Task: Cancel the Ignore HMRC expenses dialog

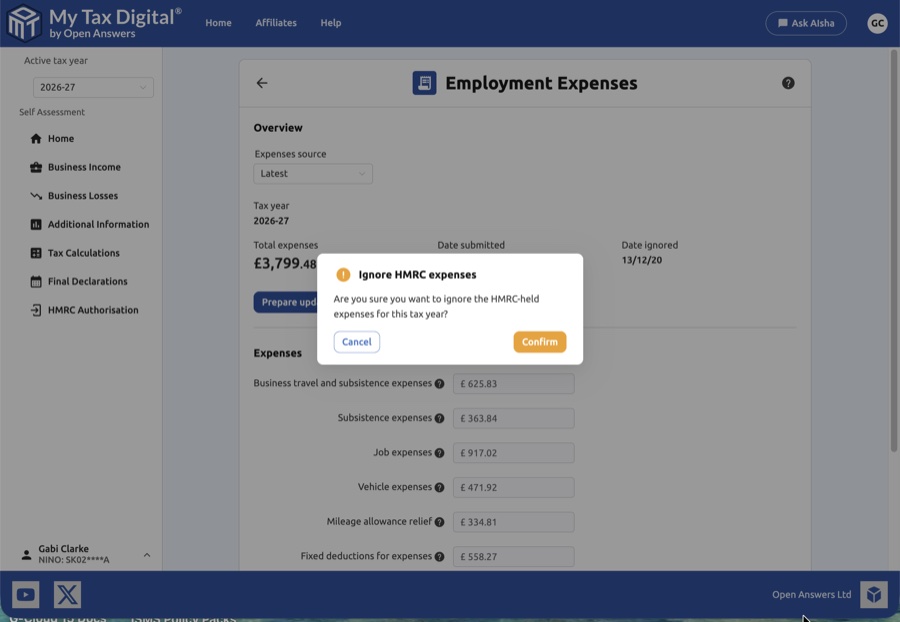Action: point(356,342)
